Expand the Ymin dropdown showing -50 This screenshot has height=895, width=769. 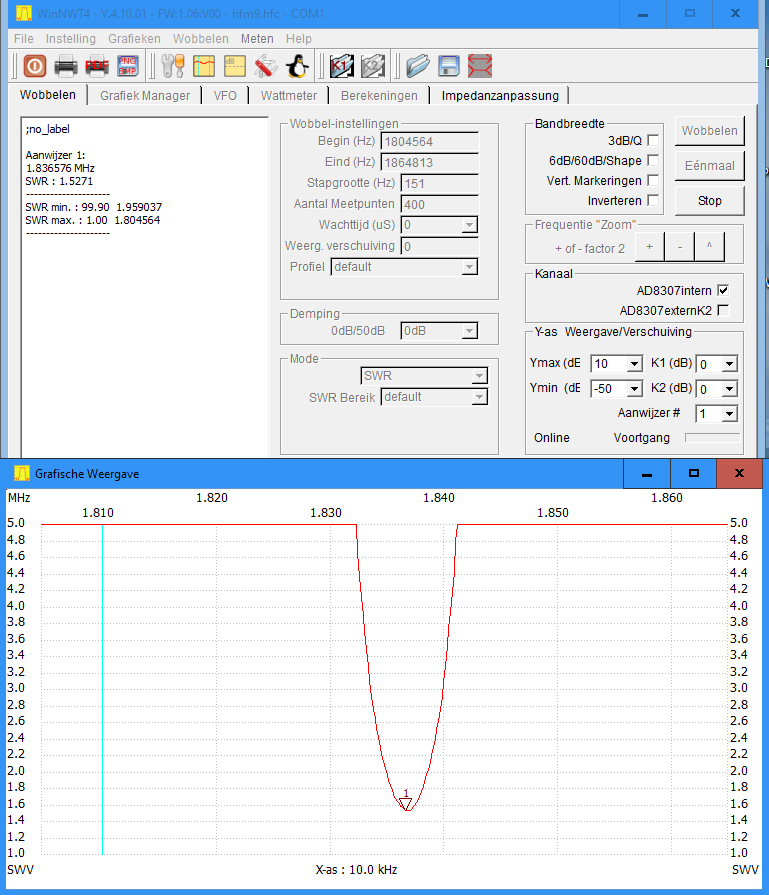[634, 389]
